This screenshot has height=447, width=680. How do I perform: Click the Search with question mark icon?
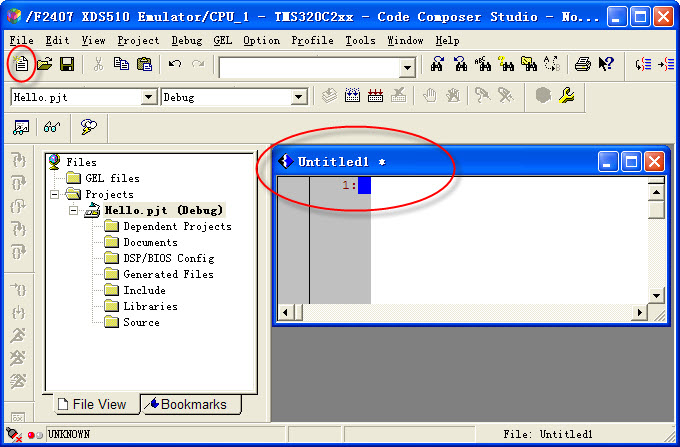click(x=506, y=64)
